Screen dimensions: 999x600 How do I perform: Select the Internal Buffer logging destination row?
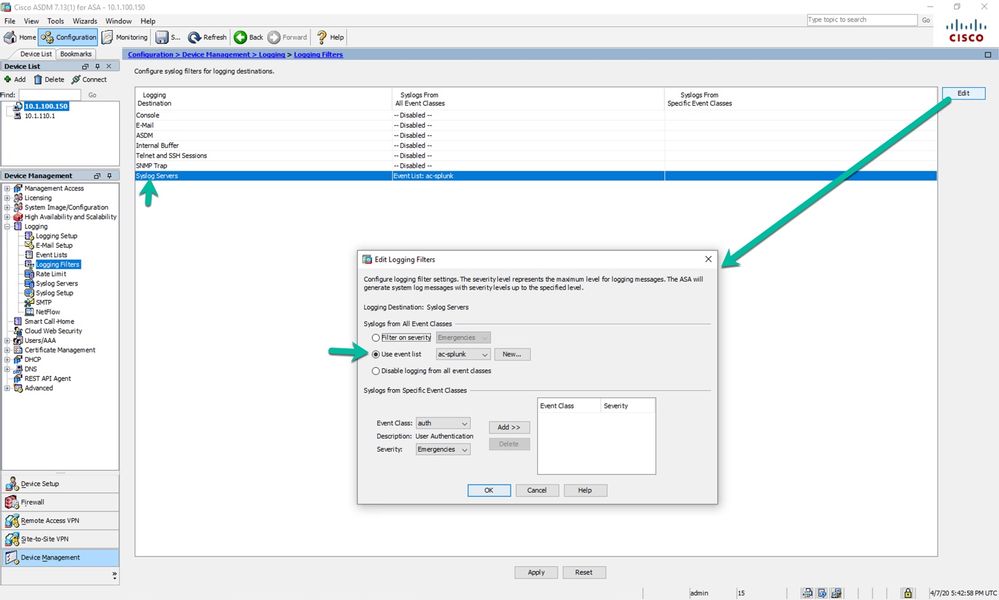click(536, 146)
